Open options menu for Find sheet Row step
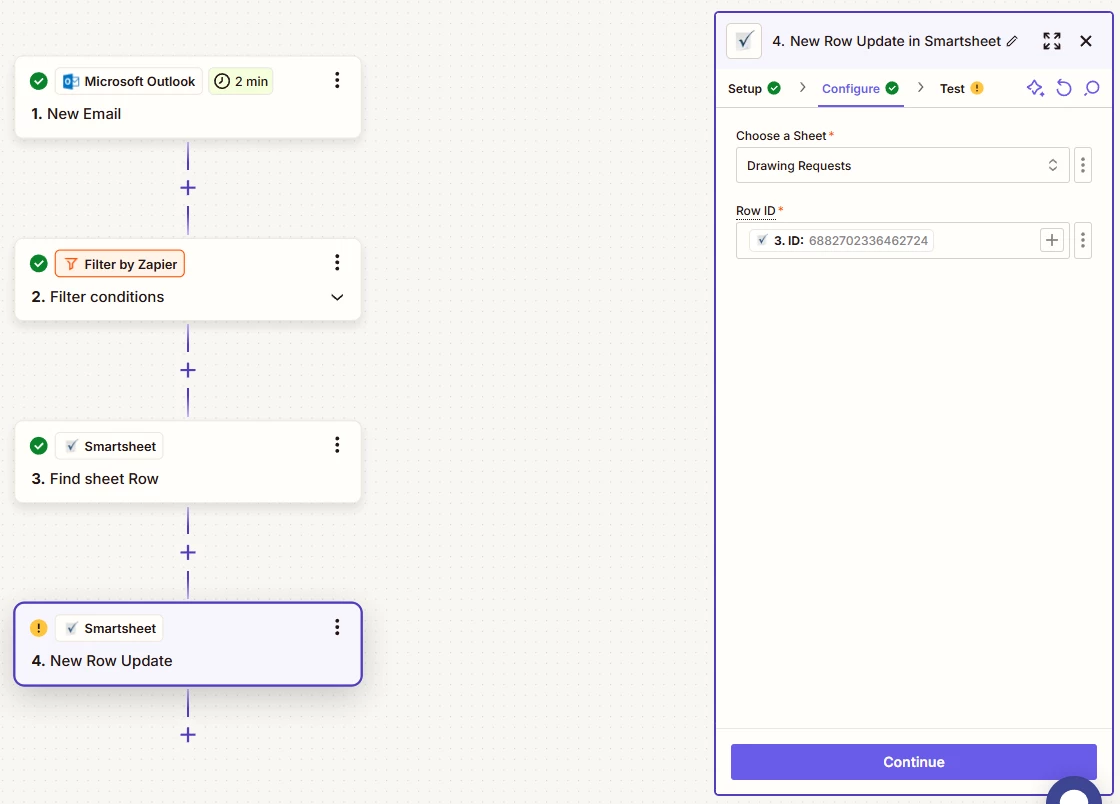This screenshot has width=1120, height=804. click(x=337, y=445)
